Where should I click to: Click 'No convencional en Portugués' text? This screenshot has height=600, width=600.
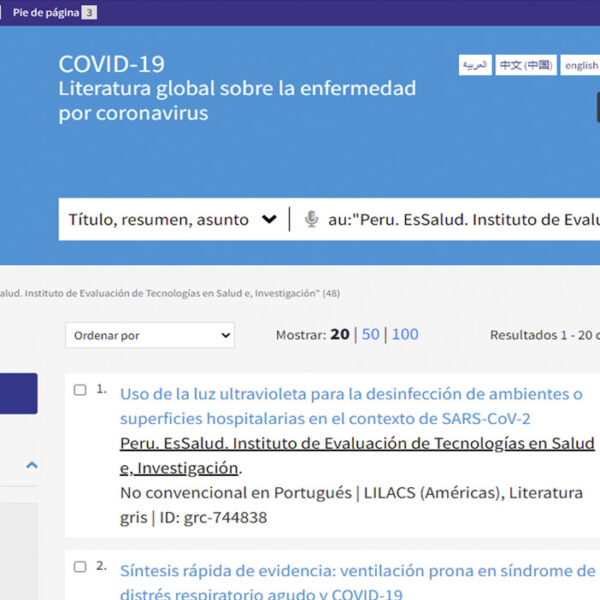pos(236,493)
